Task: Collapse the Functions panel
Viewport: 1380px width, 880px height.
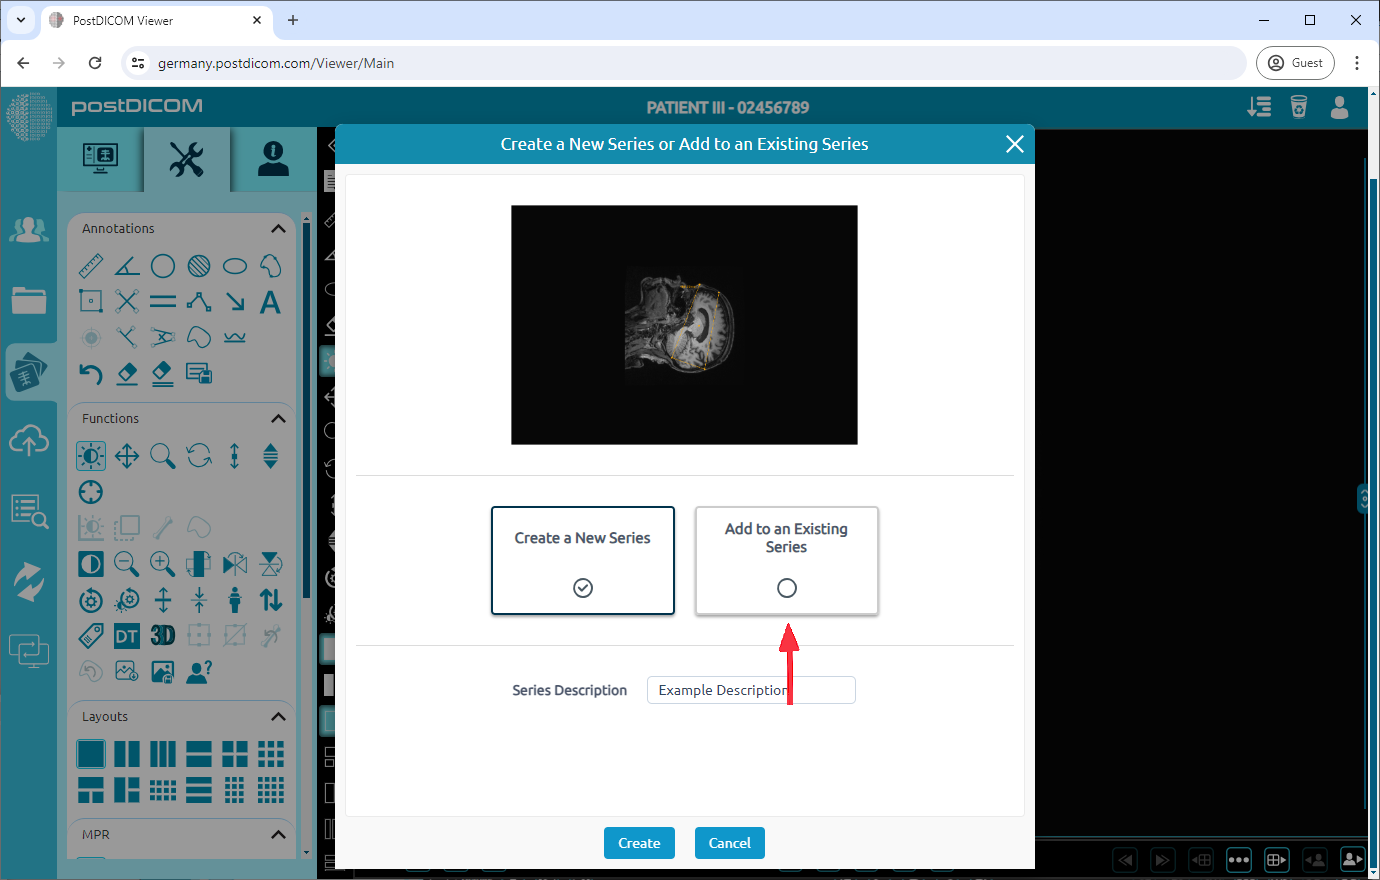Action: pyautogui.click(x=278, y=419)
